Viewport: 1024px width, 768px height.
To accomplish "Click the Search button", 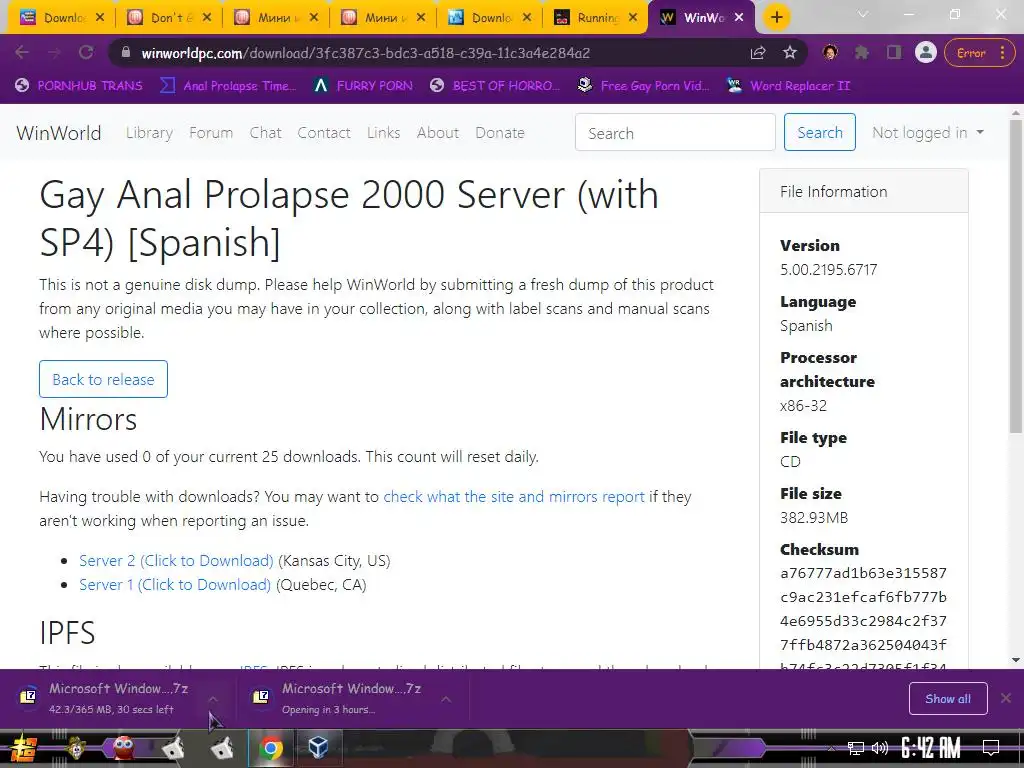I will (820, 133).
